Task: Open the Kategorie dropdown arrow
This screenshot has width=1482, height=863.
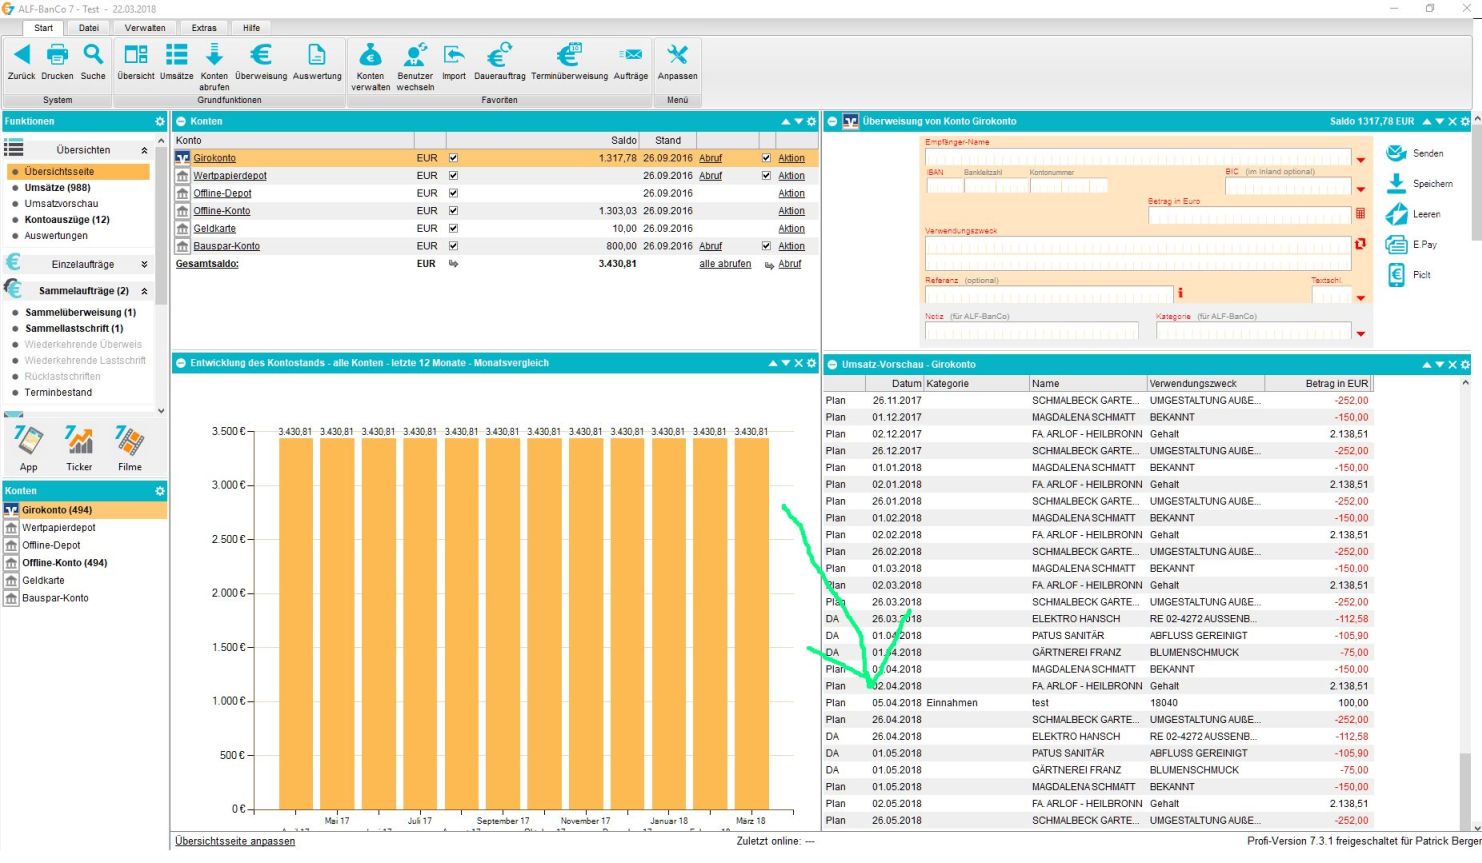Action: tap(1360, 334)
